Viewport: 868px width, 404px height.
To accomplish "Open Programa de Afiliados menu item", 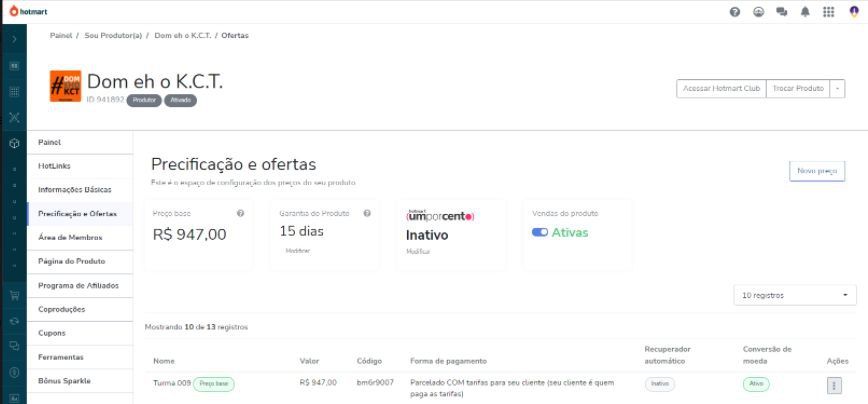I will point(80,286).
